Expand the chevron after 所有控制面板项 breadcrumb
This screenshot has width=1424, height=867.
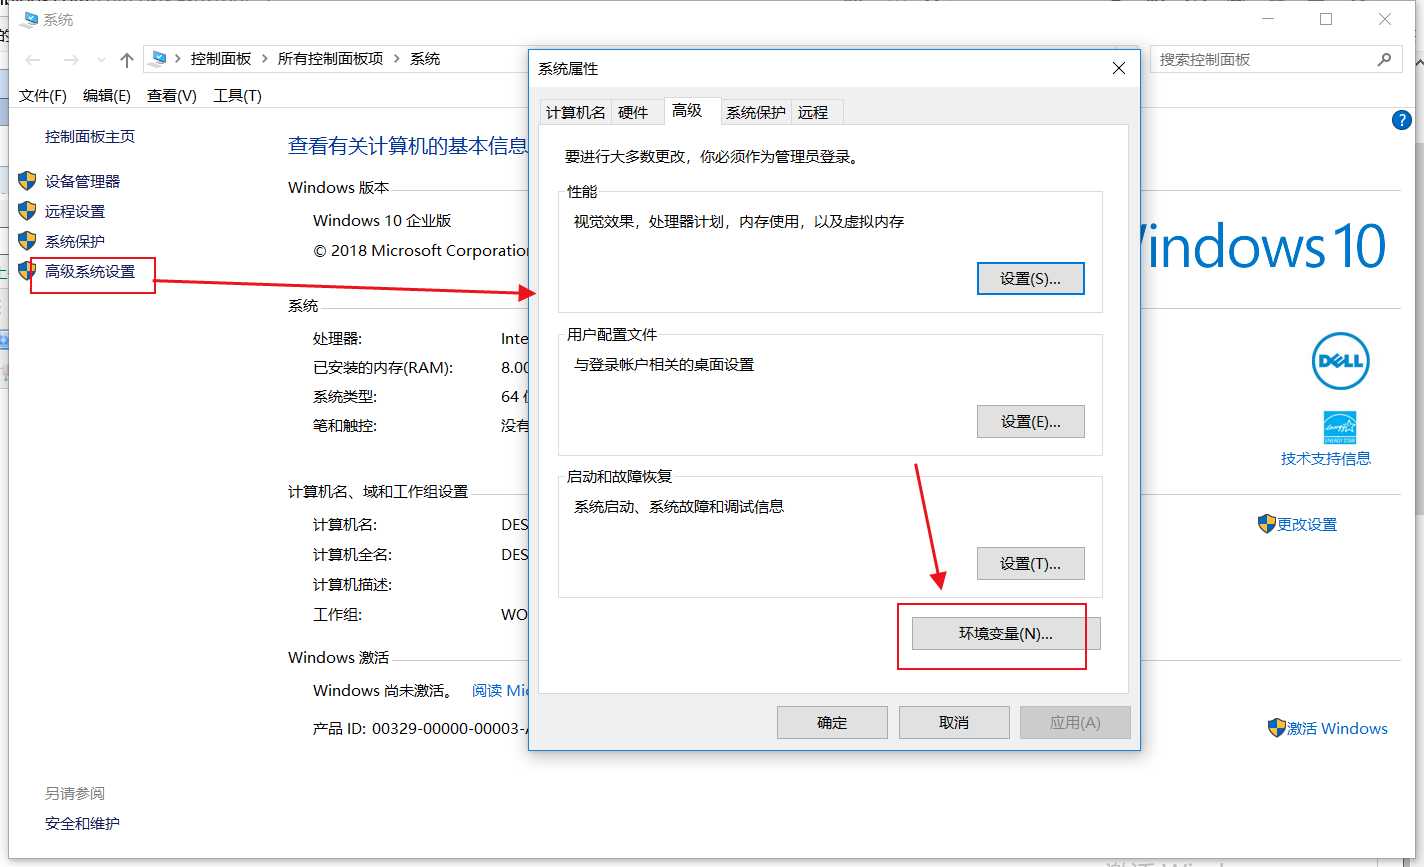pyautogui.click(x=396, y=59)
